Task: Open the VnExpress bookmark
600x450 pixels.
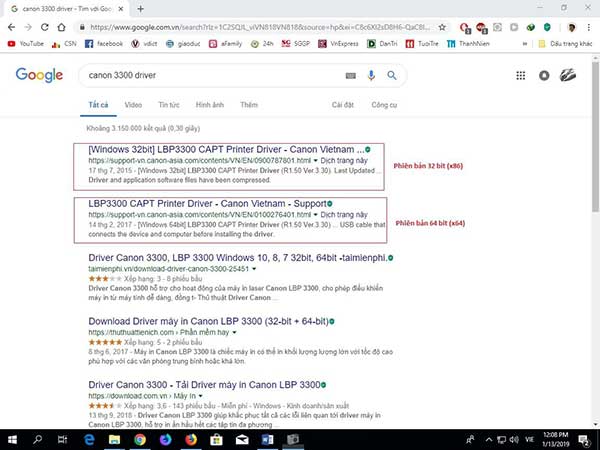Action: click(x=339, y=44)
